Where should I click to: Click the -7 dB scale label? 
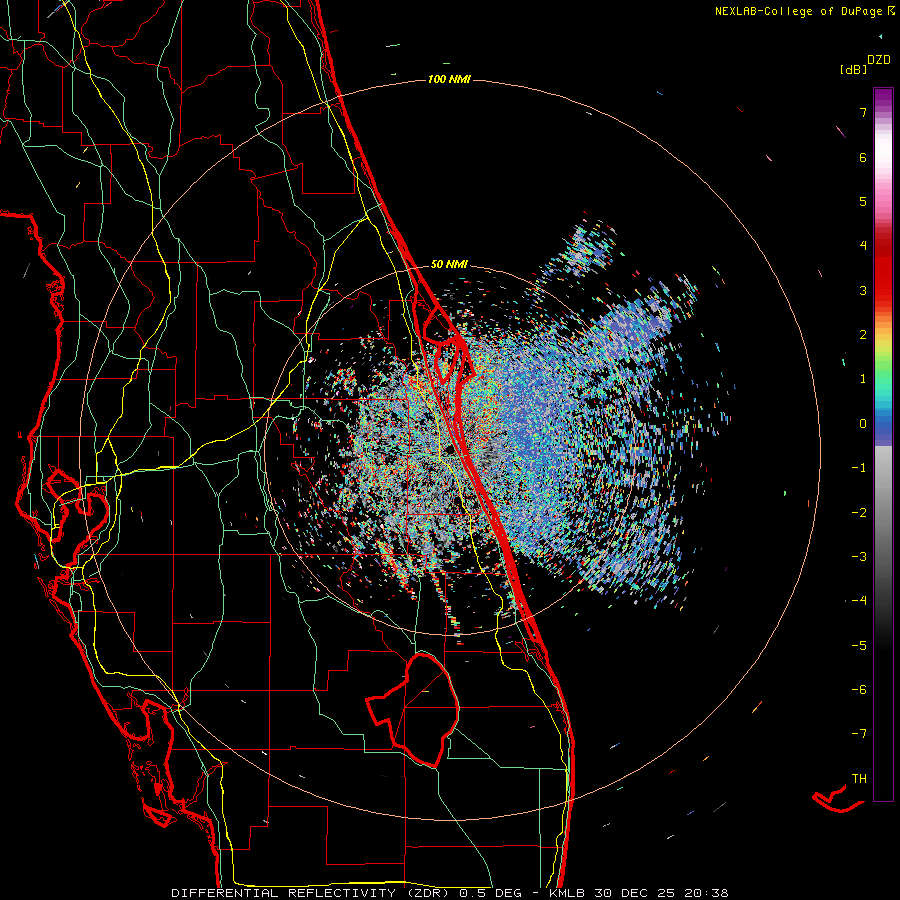point(859,734)
